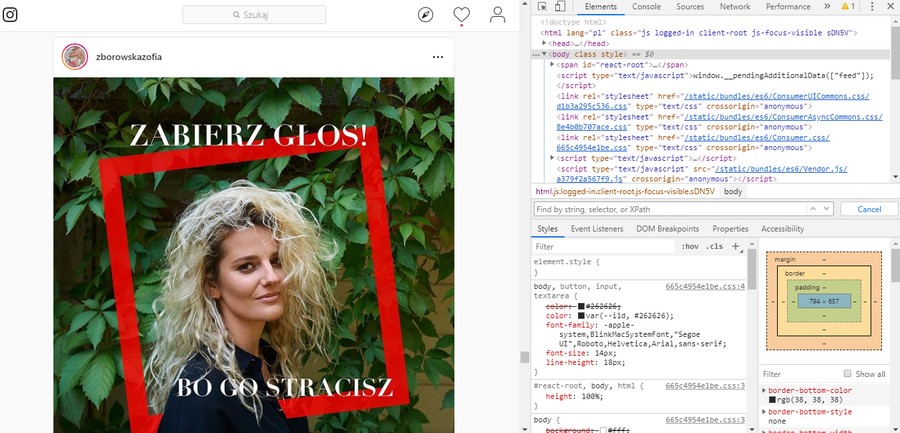Click the struck-through #262626 color swatch
The height and width of the screenshot is (433, 900).
pos(581,306)
